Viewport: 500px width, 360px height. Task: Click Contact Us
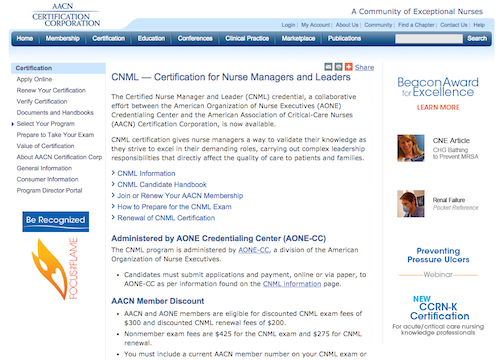pos(454,25)
